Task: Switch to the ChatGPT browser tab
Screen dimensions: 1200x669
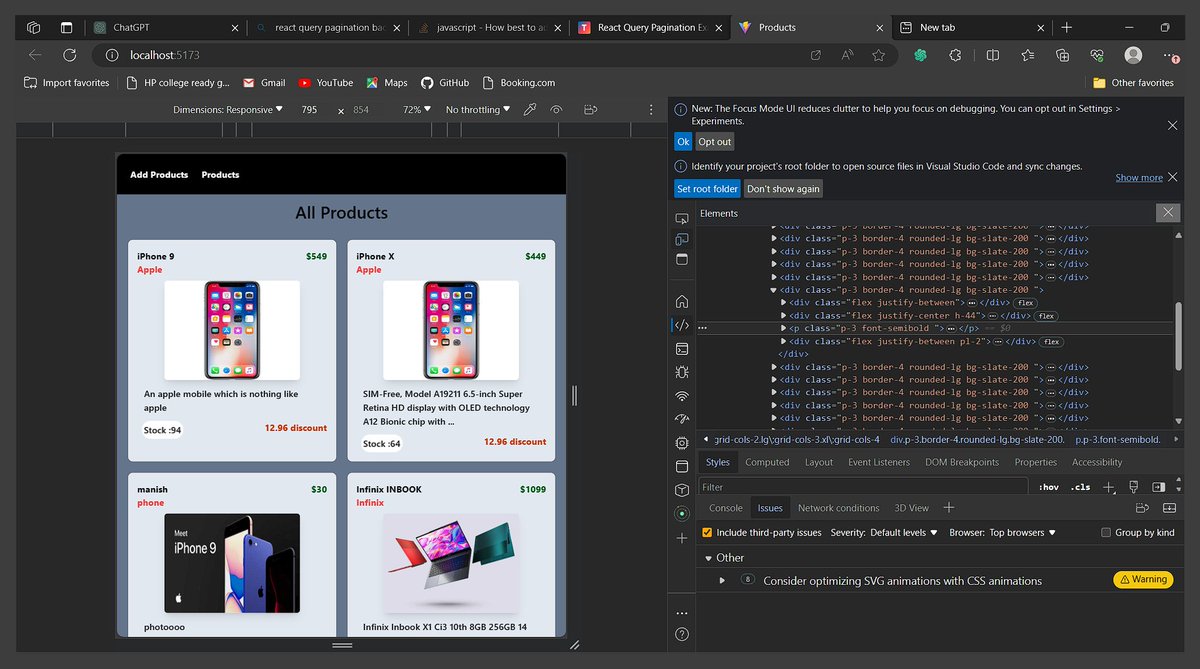Action: [x=165, y=28]
